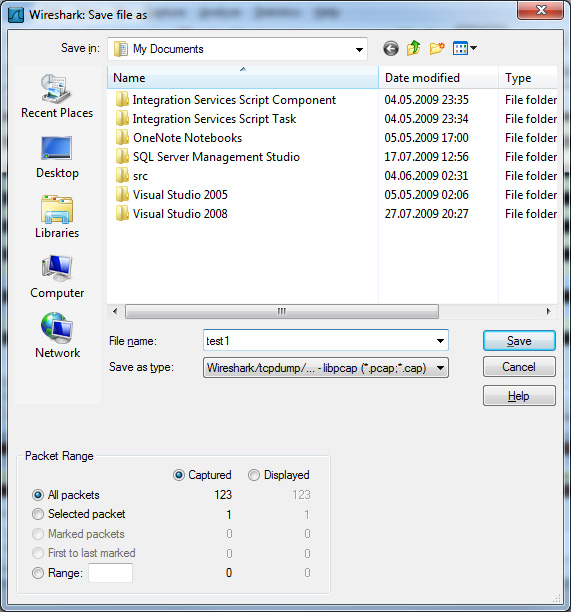Screen dimensions: 571x612
Task: Select the Integration Services Script Task folder icon
Action: [122, 119]
